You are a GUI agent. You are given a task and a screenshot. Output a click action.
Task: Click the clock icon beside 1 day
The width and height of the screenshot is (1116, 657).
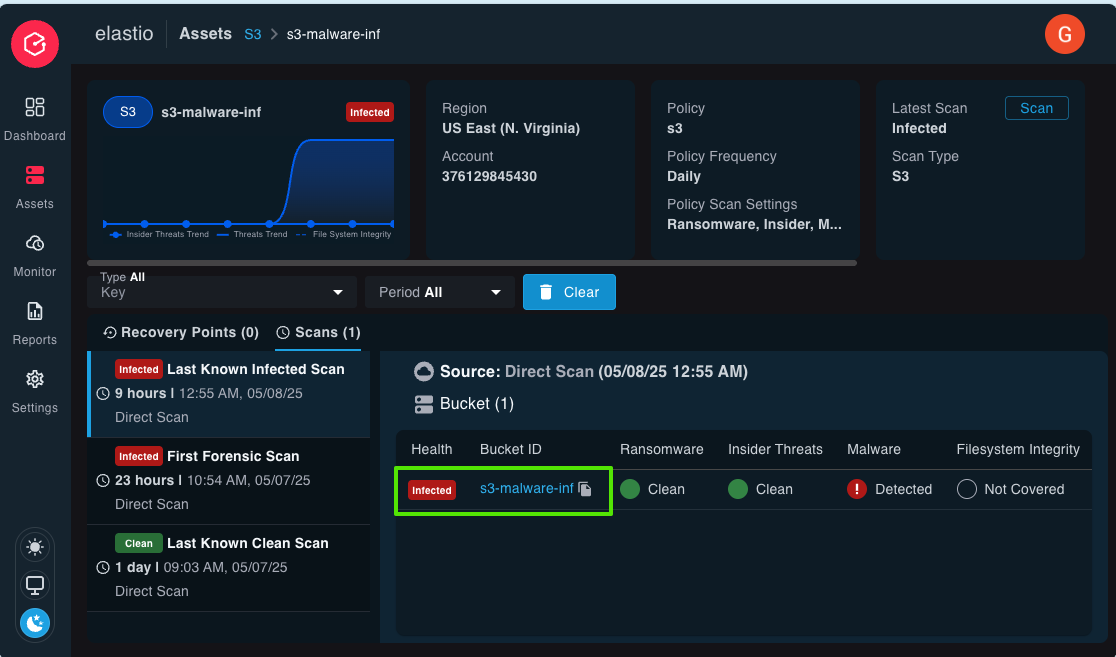[x=103, y=567]
